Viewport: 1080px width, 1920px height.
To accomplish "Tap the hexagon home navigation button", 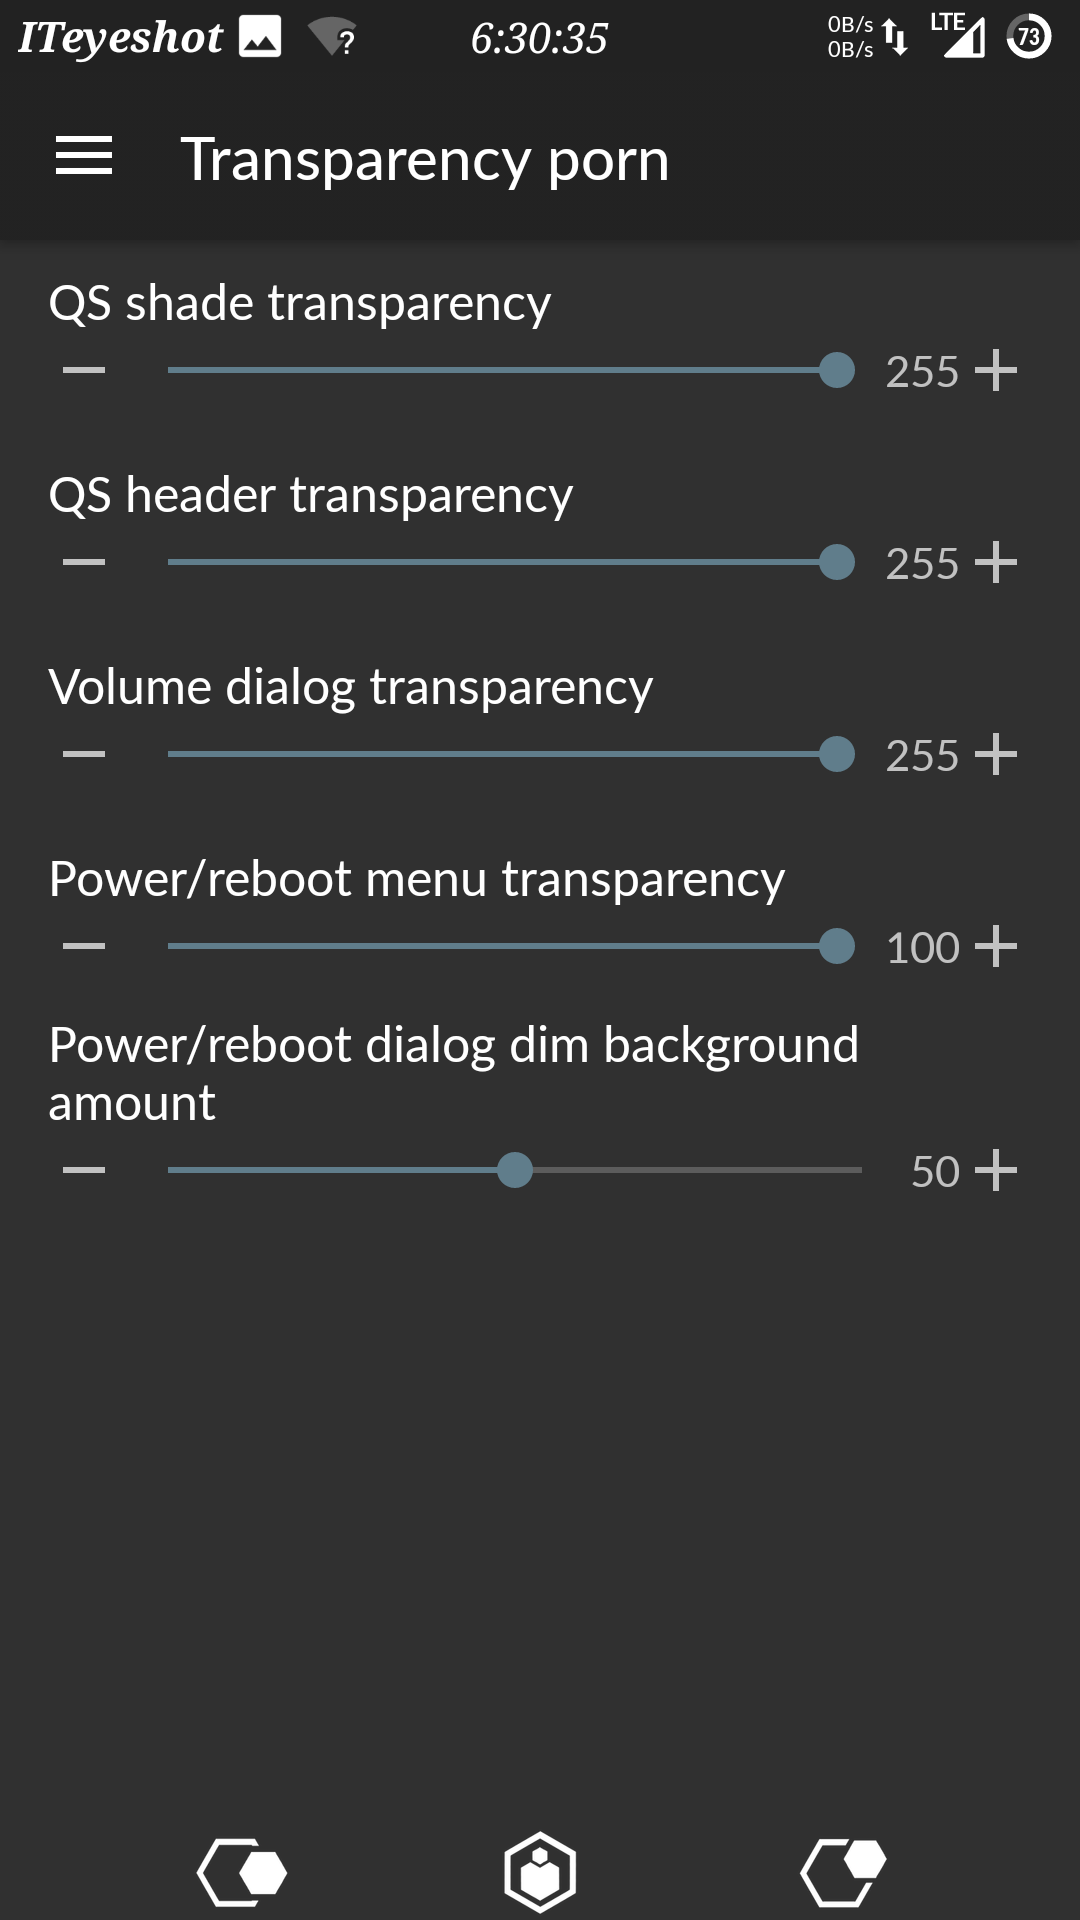I will 540,1872.
